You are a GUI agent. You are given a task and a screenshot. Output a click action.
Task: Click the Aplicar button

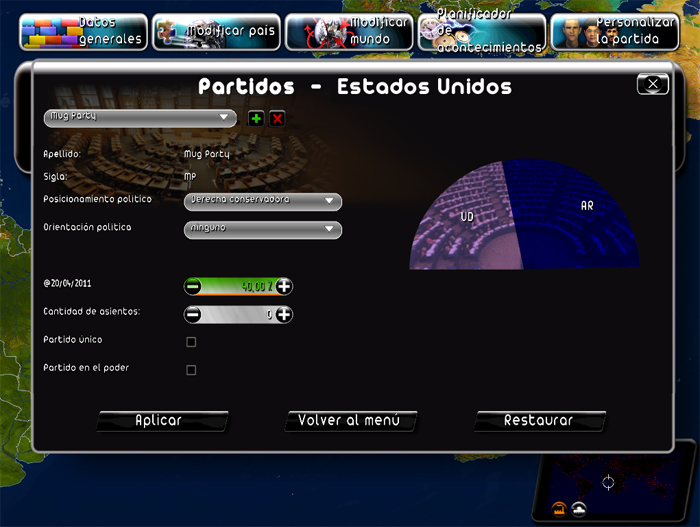point(162,421)
